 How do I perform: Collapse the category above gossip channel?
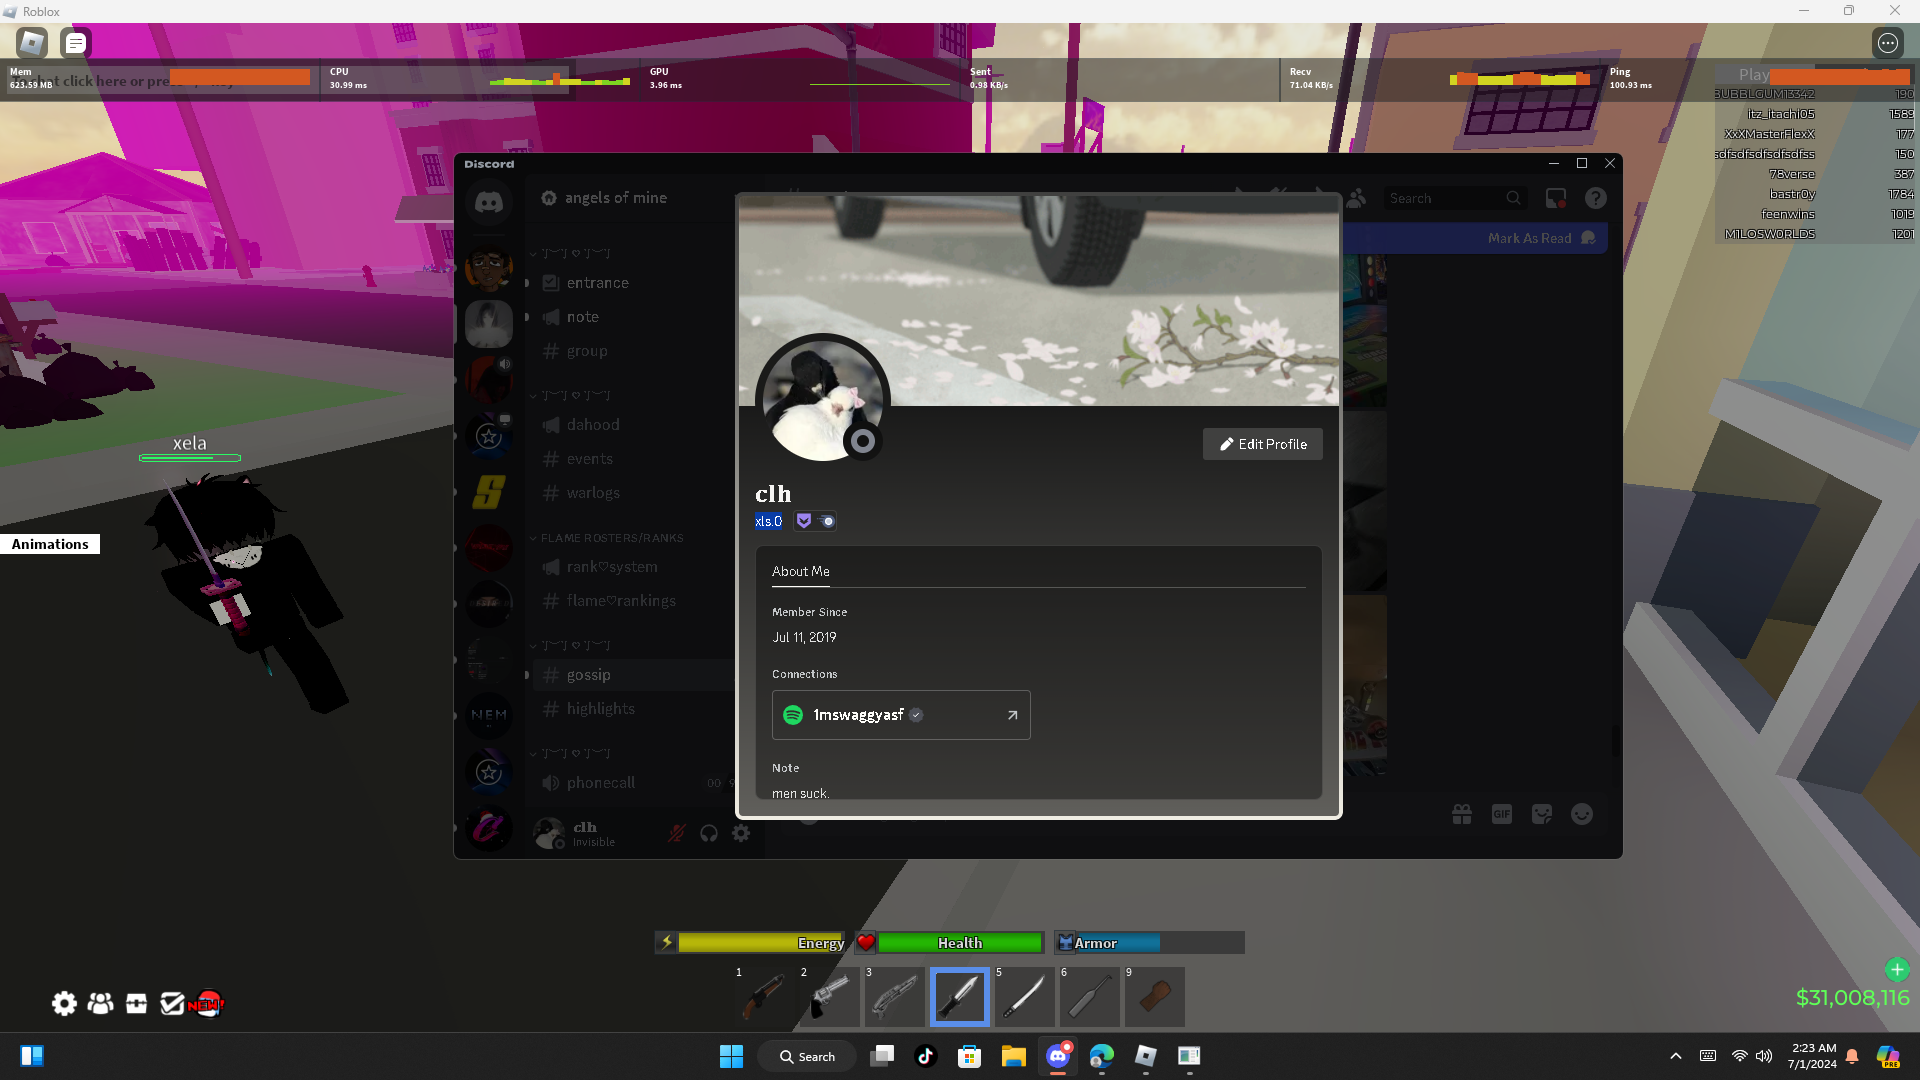point(569,645)
